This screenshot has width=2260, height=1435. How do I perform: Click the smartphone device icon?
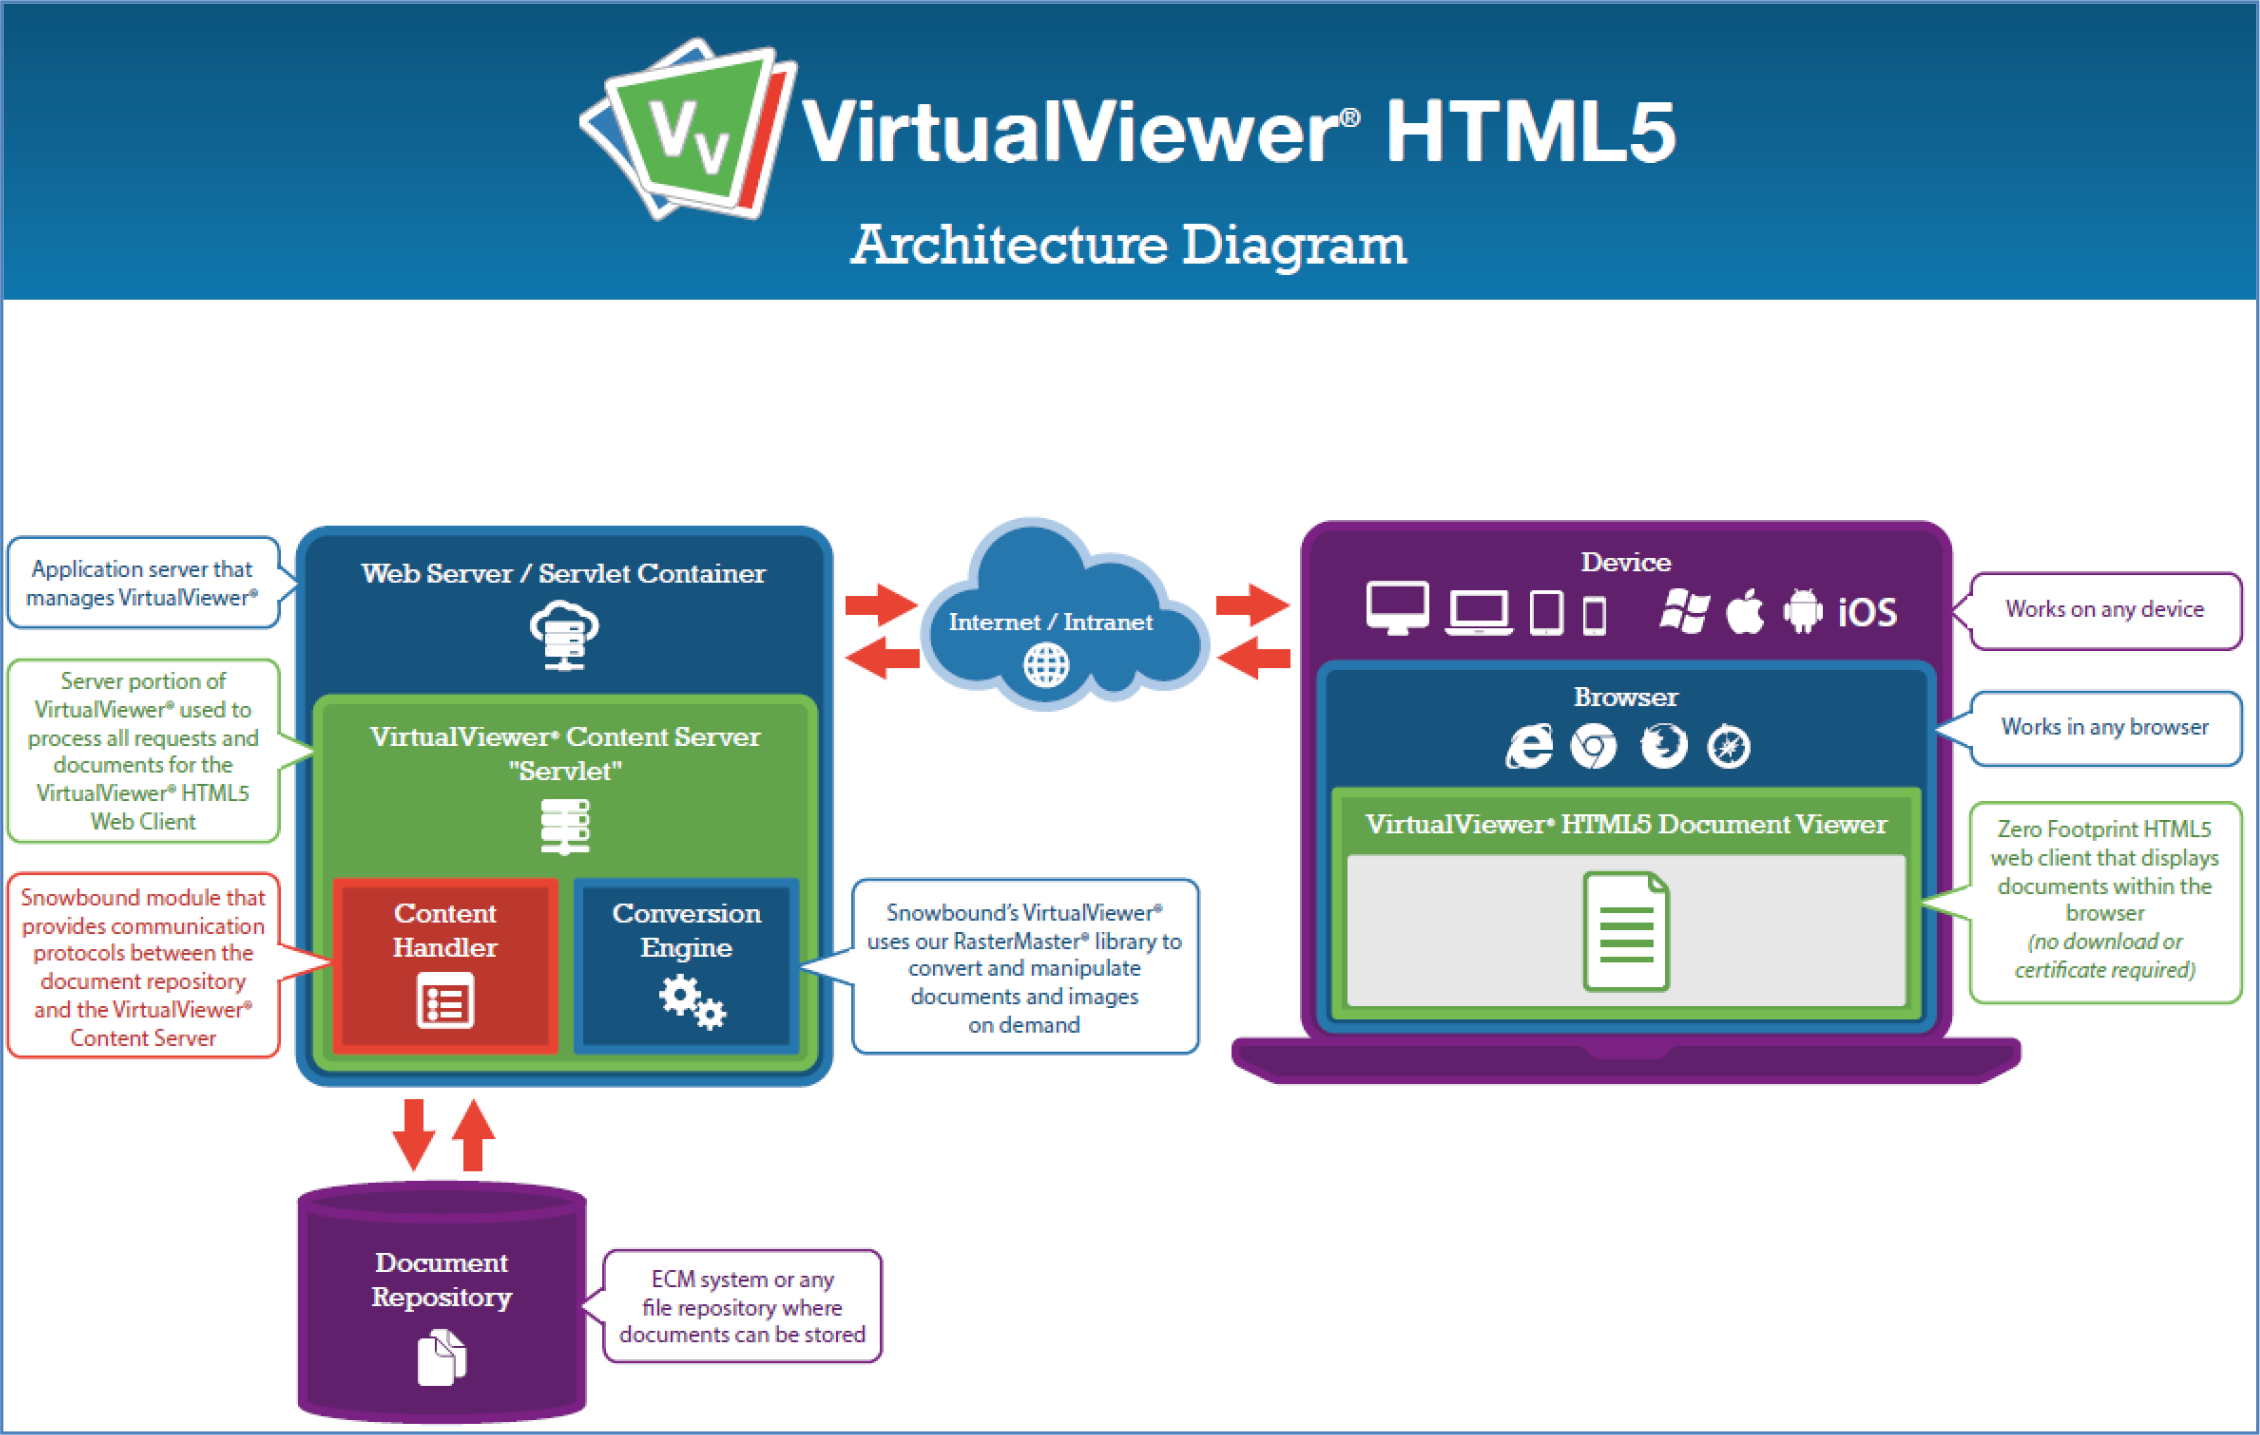point(1595,615)
